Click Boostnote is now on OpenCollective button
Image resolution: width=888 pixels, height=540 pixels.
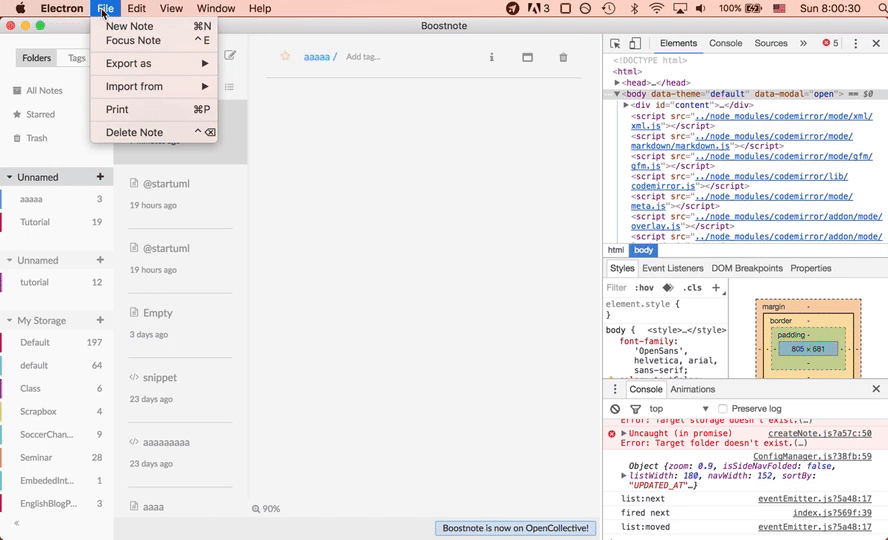[x=515, y=528]
